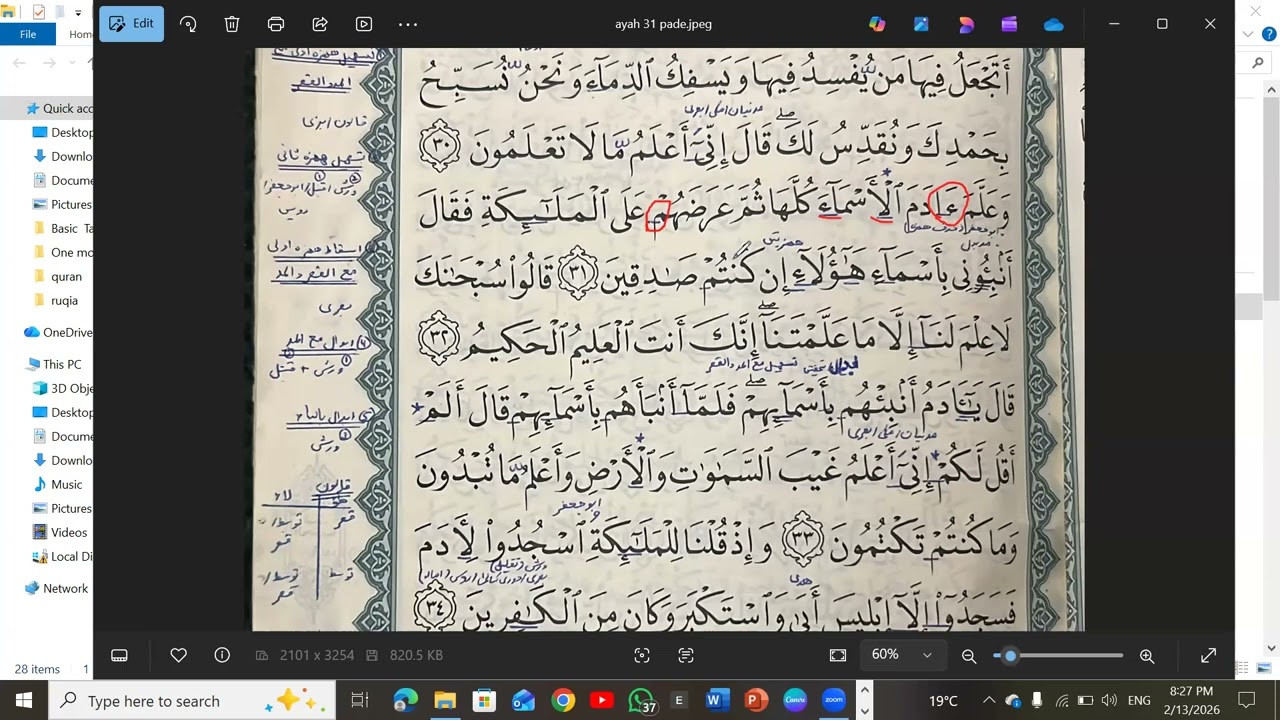The height and width of the screenshot is (720, 1280).
Task: Print the image using the printer icon
Action: tap(276, 24)
